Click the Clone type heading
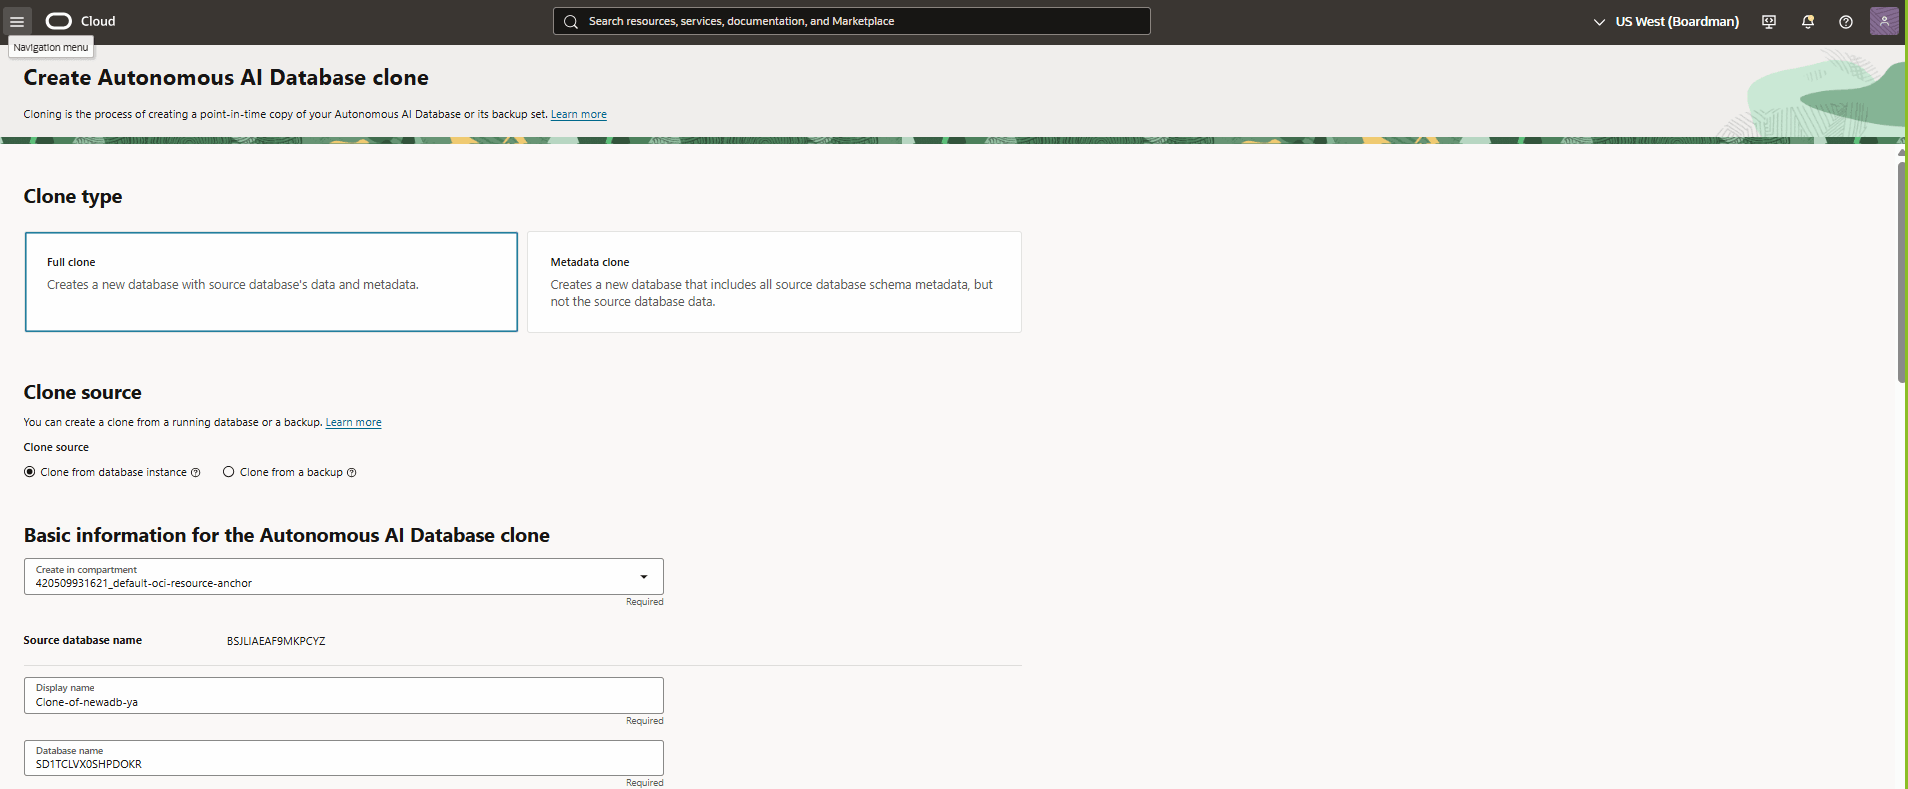 [x=73, y=196]
